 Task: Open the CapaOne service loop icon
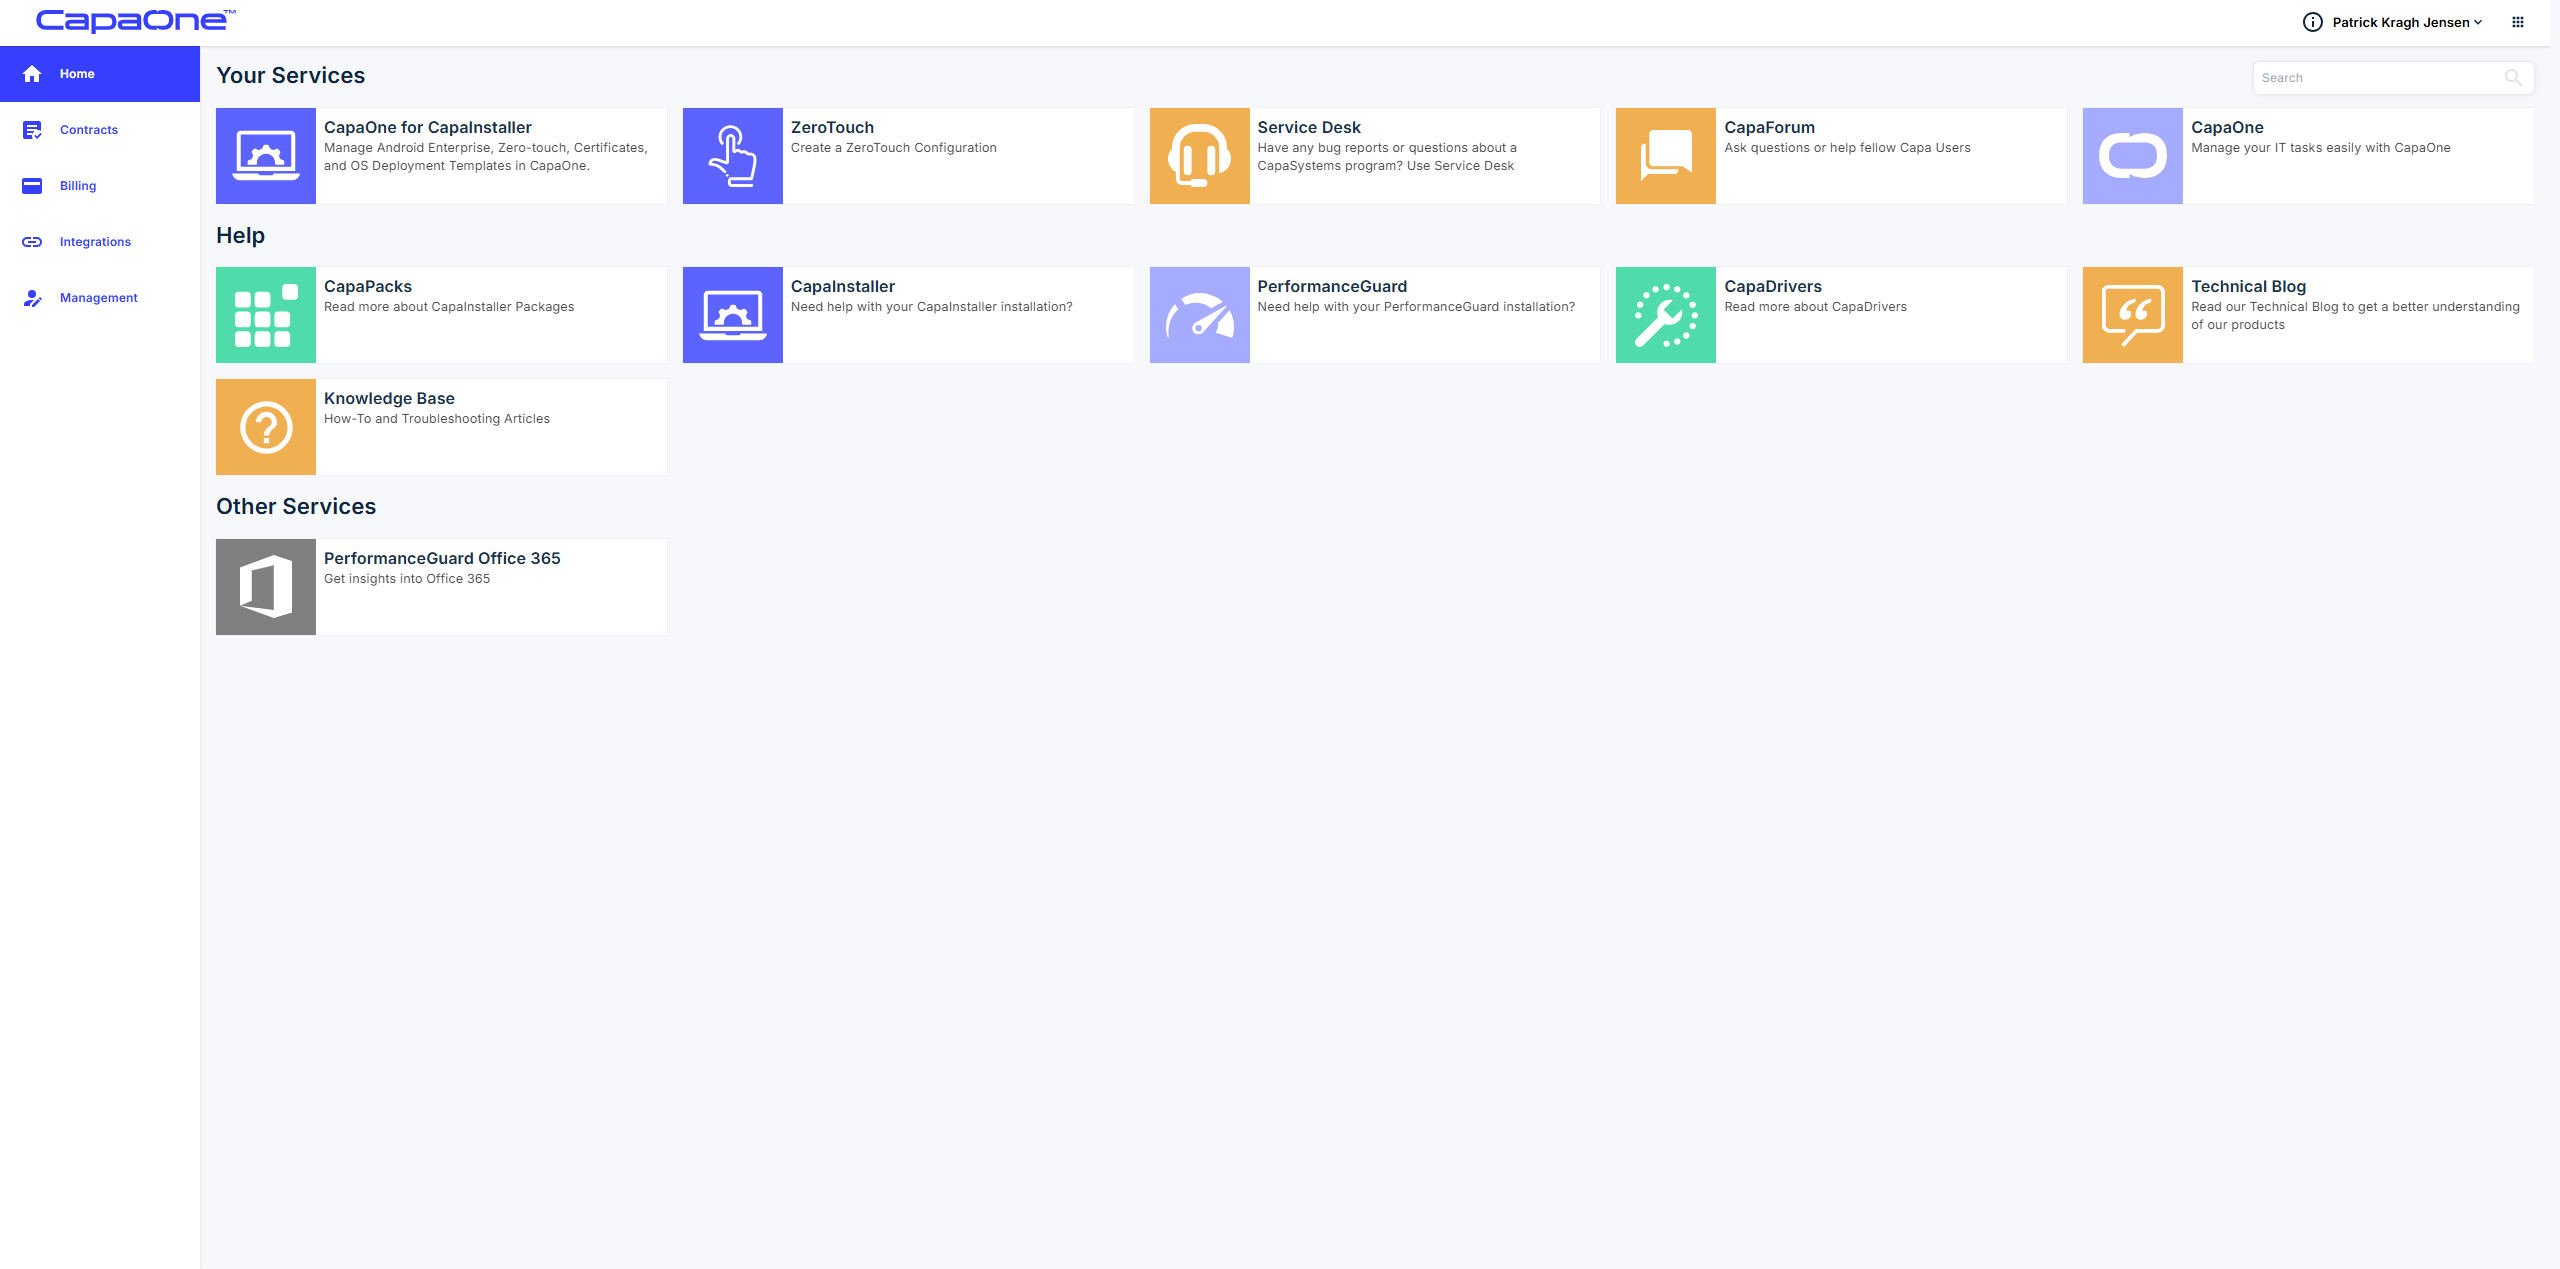2133,156
